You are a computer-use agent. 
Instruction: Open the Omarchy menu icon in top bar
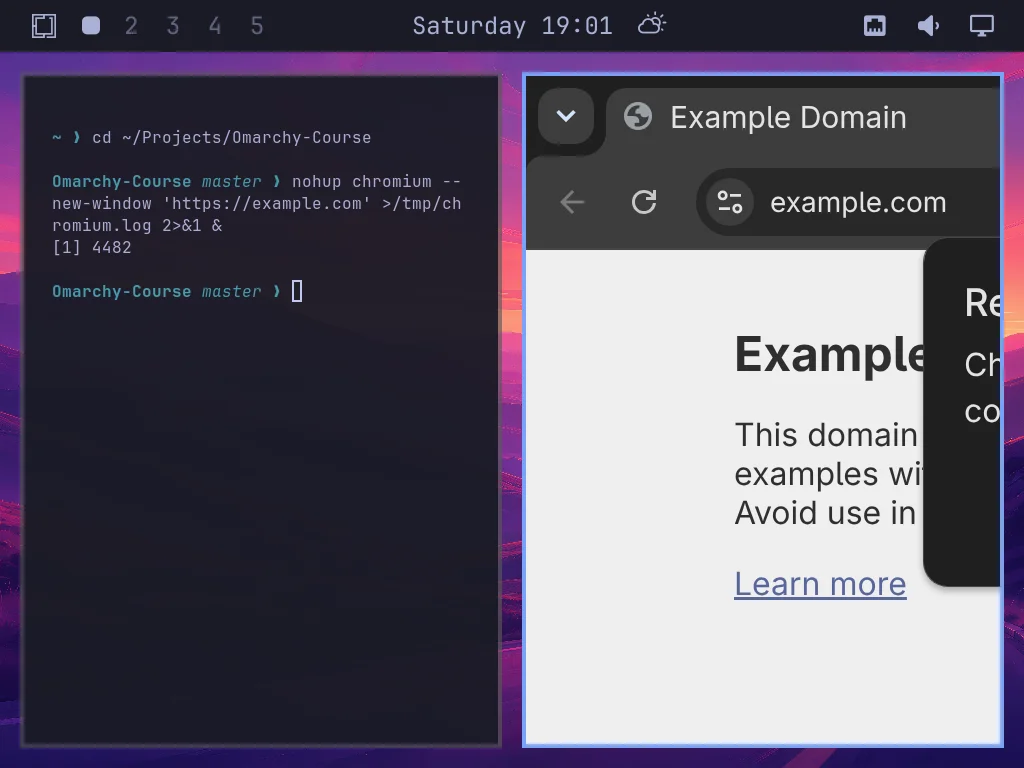pos(44,25)
